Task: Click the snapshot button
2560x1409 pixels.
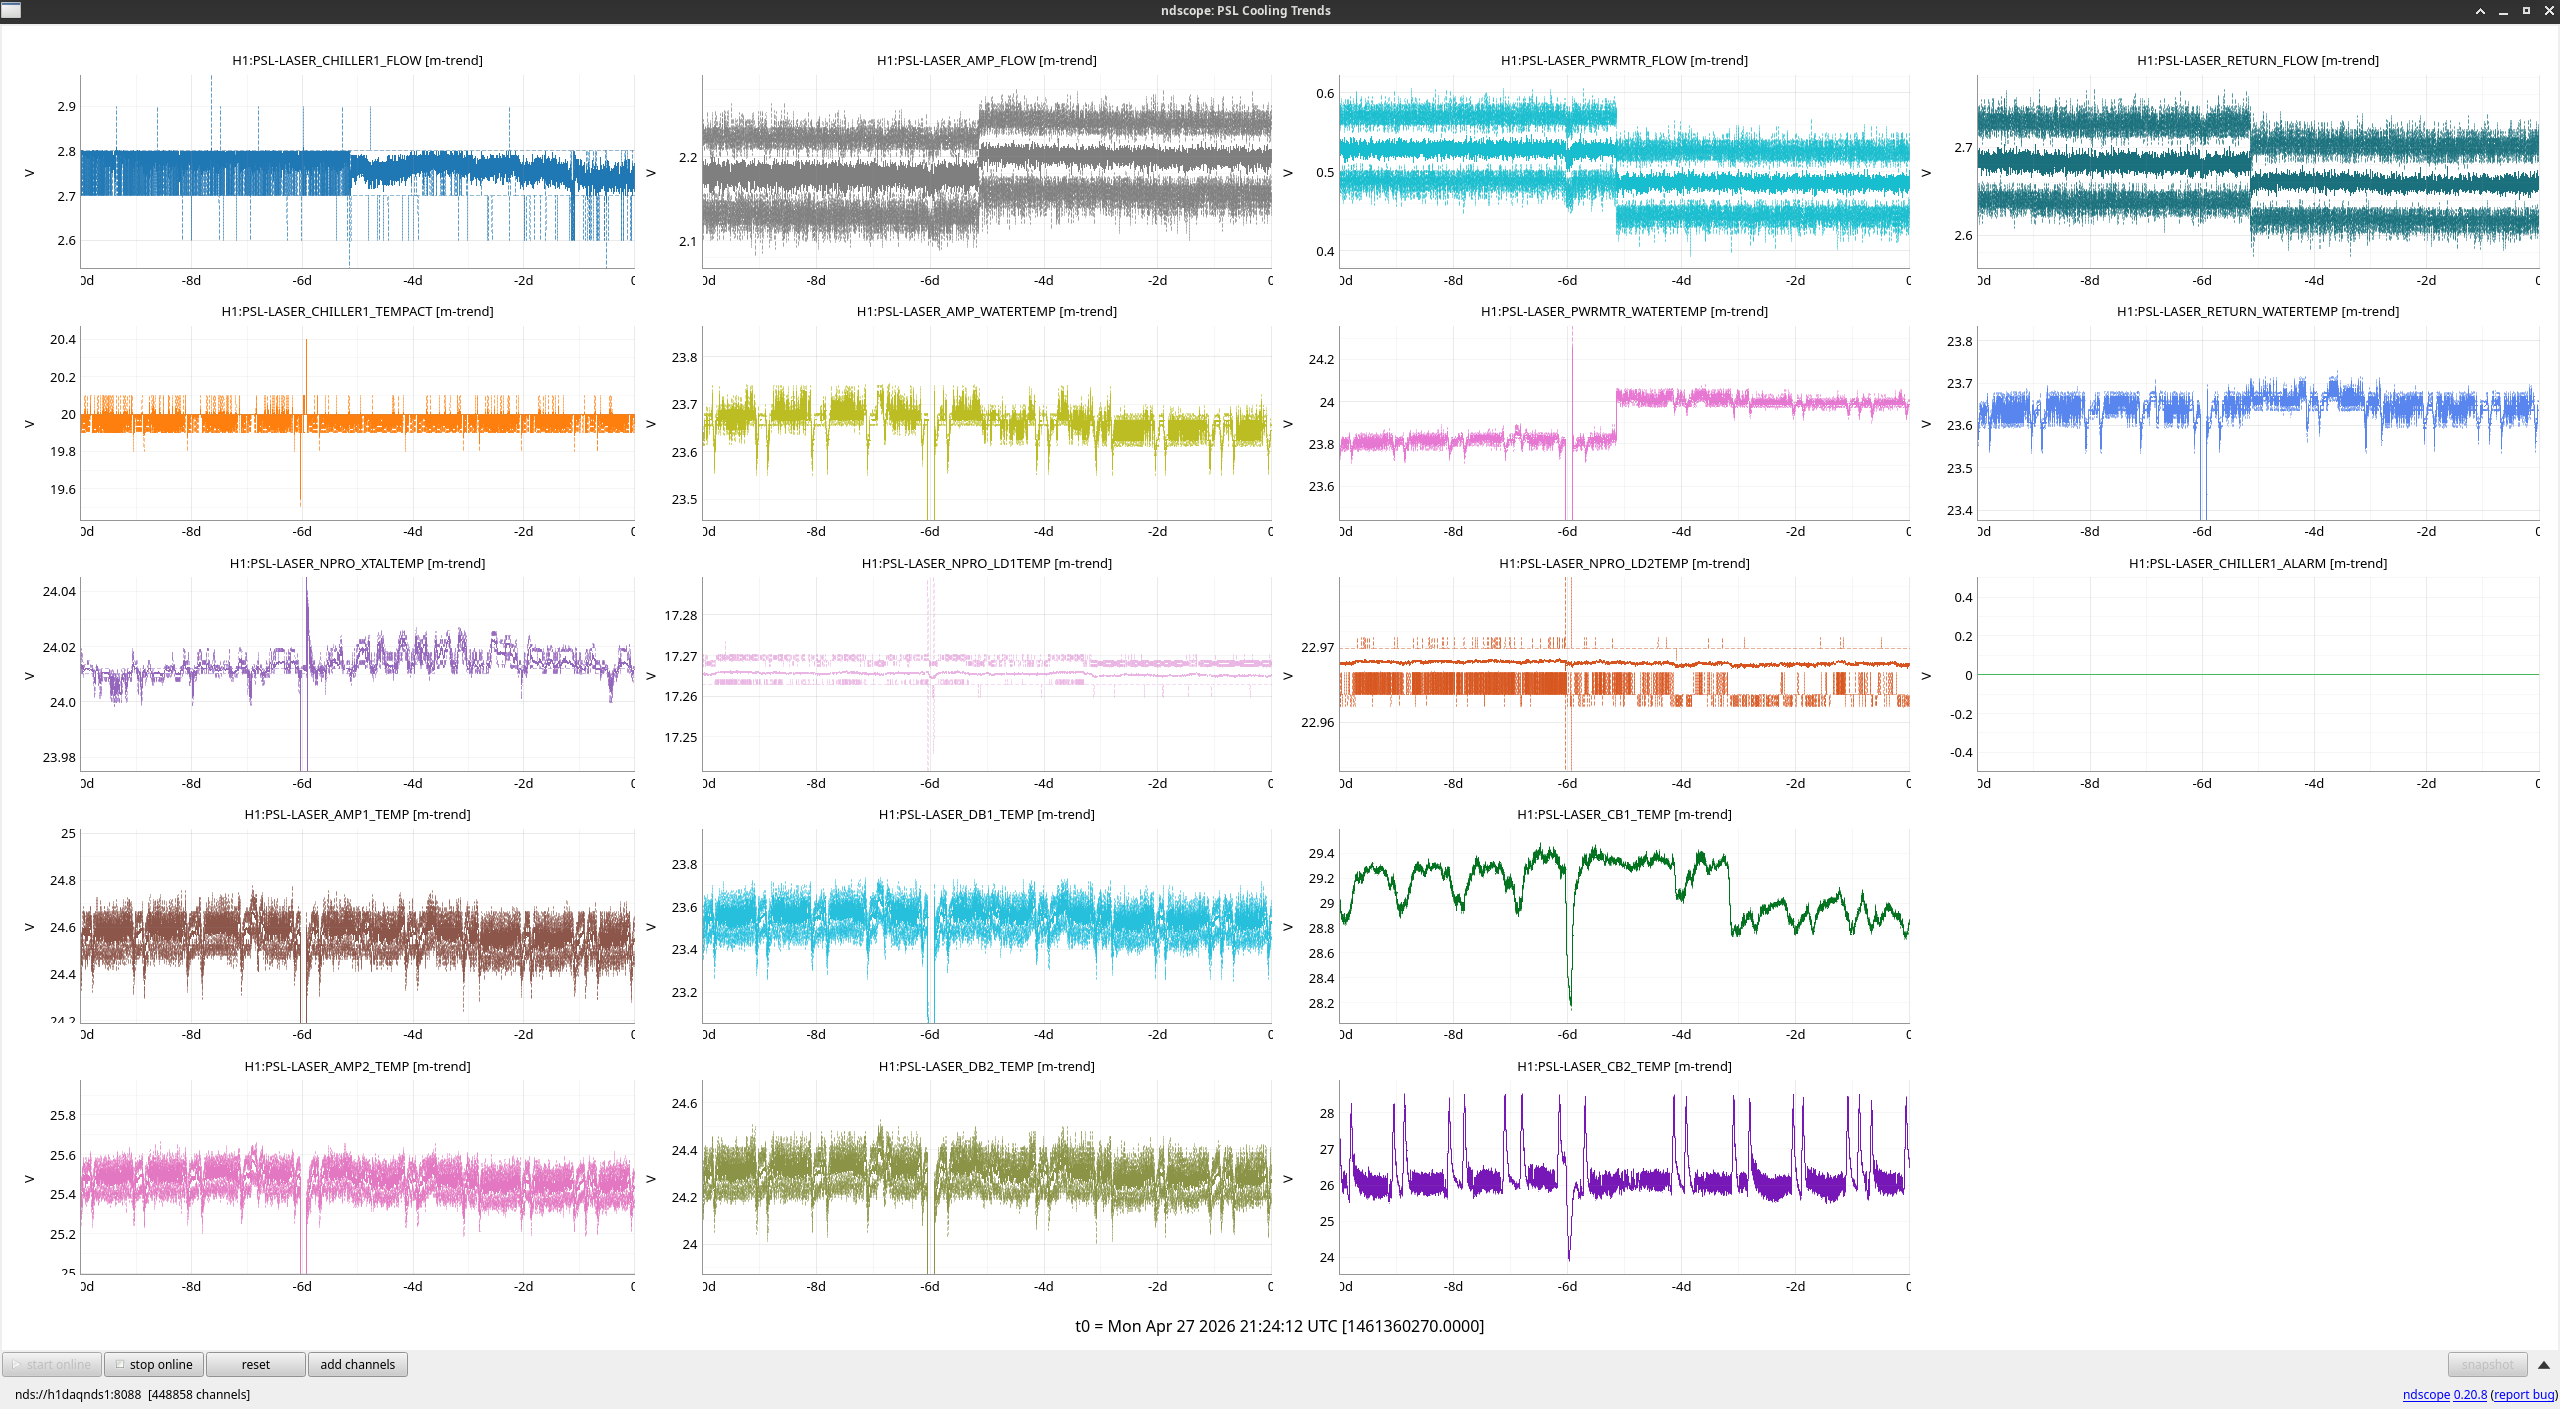Action: (2487, 1364)
